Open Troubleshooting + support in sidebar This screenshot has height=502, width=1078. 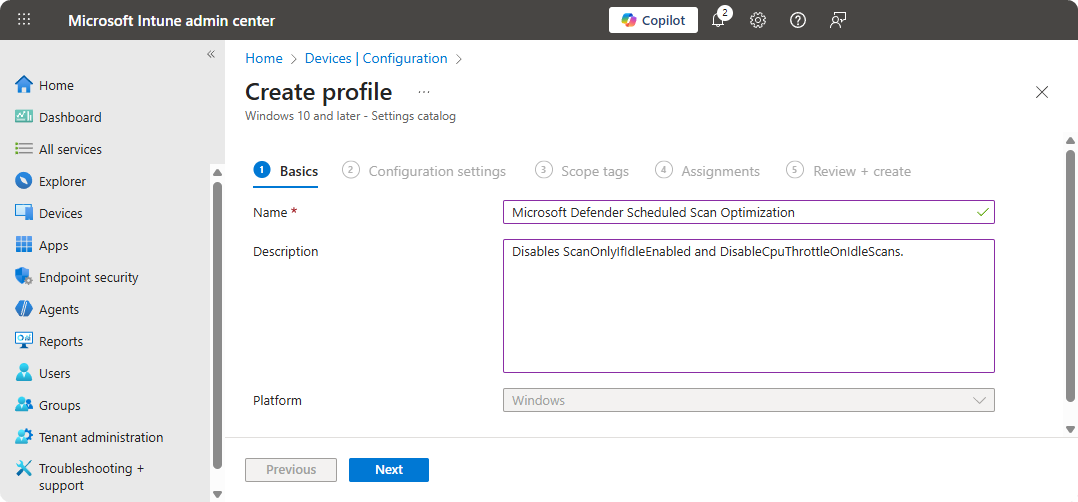point(91,477)
